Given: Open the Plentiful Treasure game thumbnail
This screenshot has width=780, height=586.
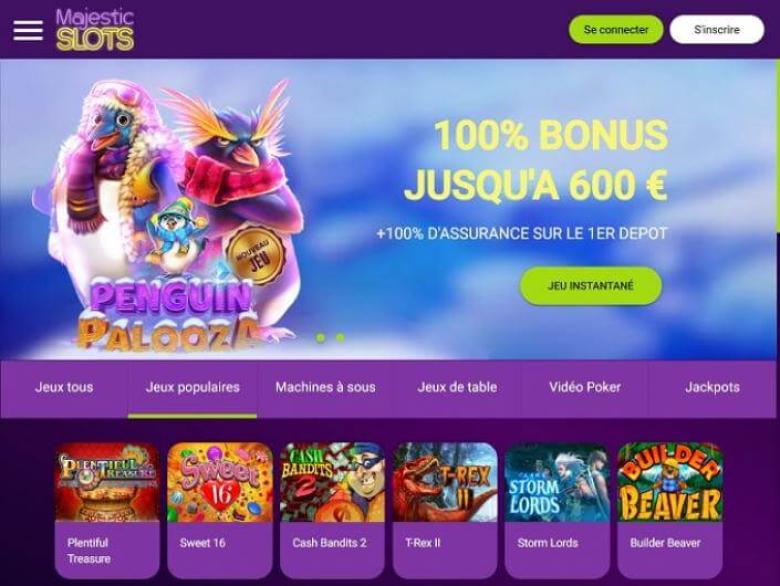Looking at the screenshot, I should 107,482.
